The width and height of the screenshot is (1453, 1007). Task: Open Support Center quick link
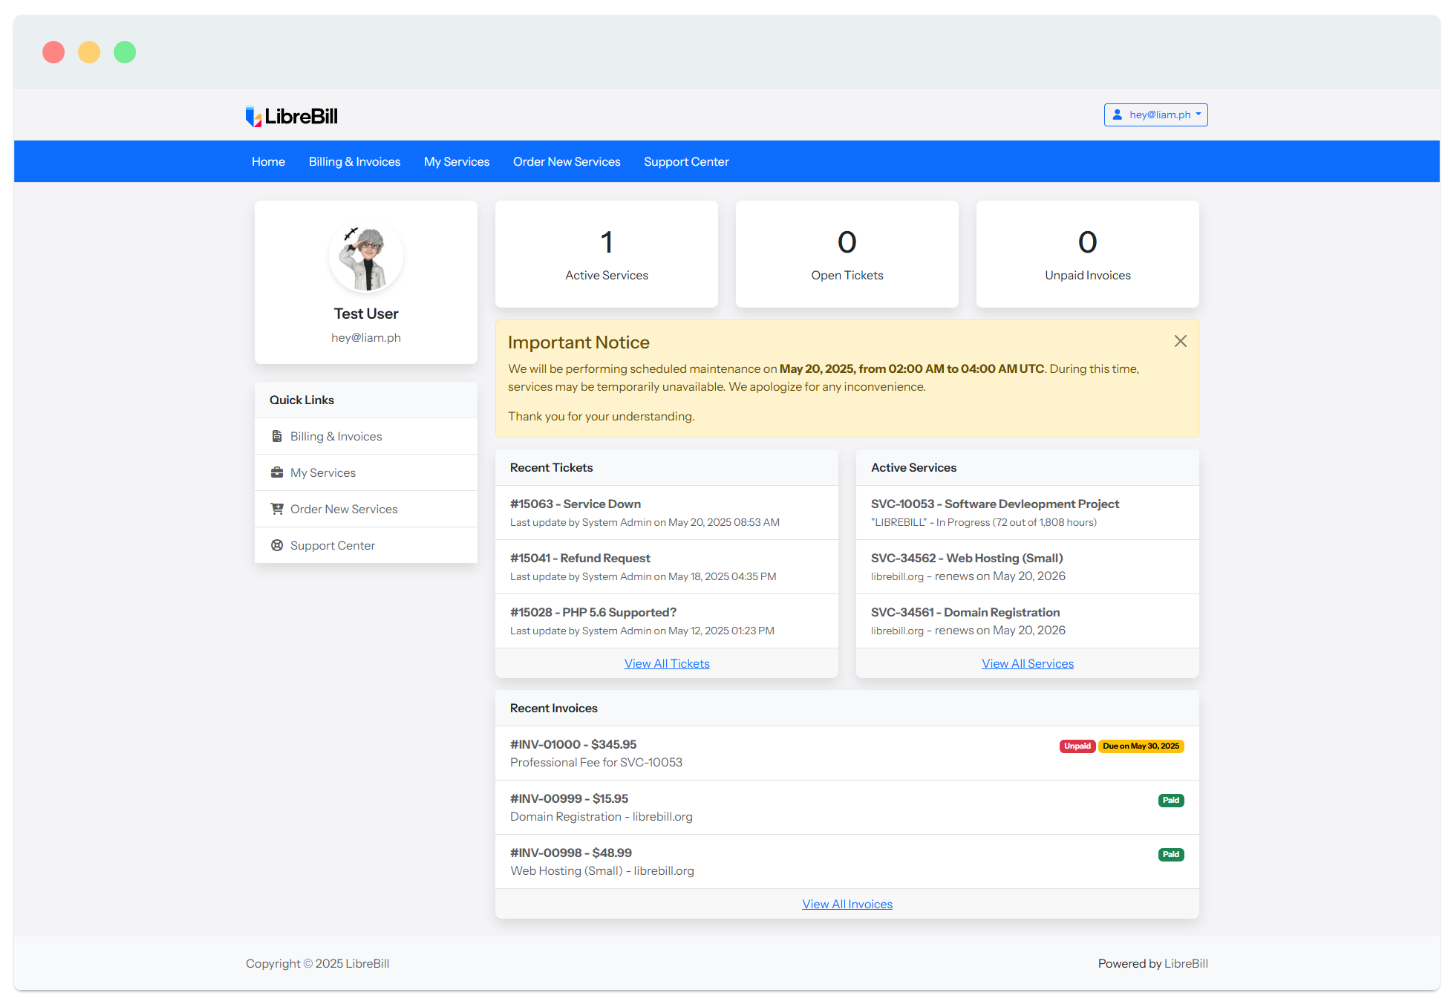coord(366,545)
